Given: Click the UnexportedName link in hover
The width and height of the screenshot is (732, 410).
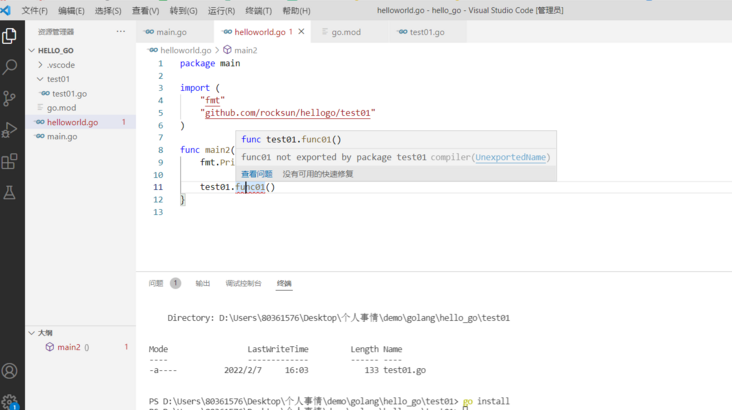Looking at the screenshot, I should point(510,157).
